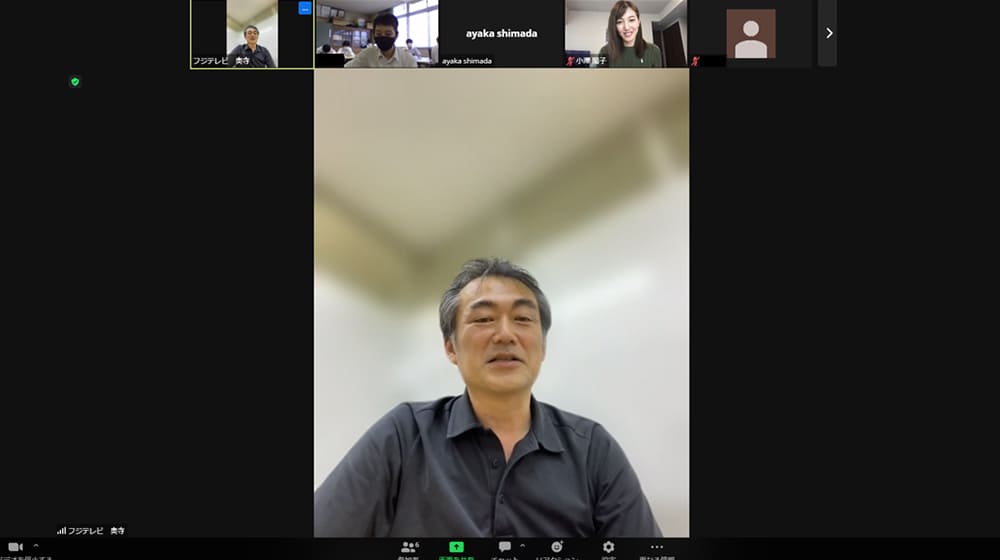This screenshot has height=560, width=1000.
Task: Click the video camera icon in toolbar
Action: [x=15, y=548]
